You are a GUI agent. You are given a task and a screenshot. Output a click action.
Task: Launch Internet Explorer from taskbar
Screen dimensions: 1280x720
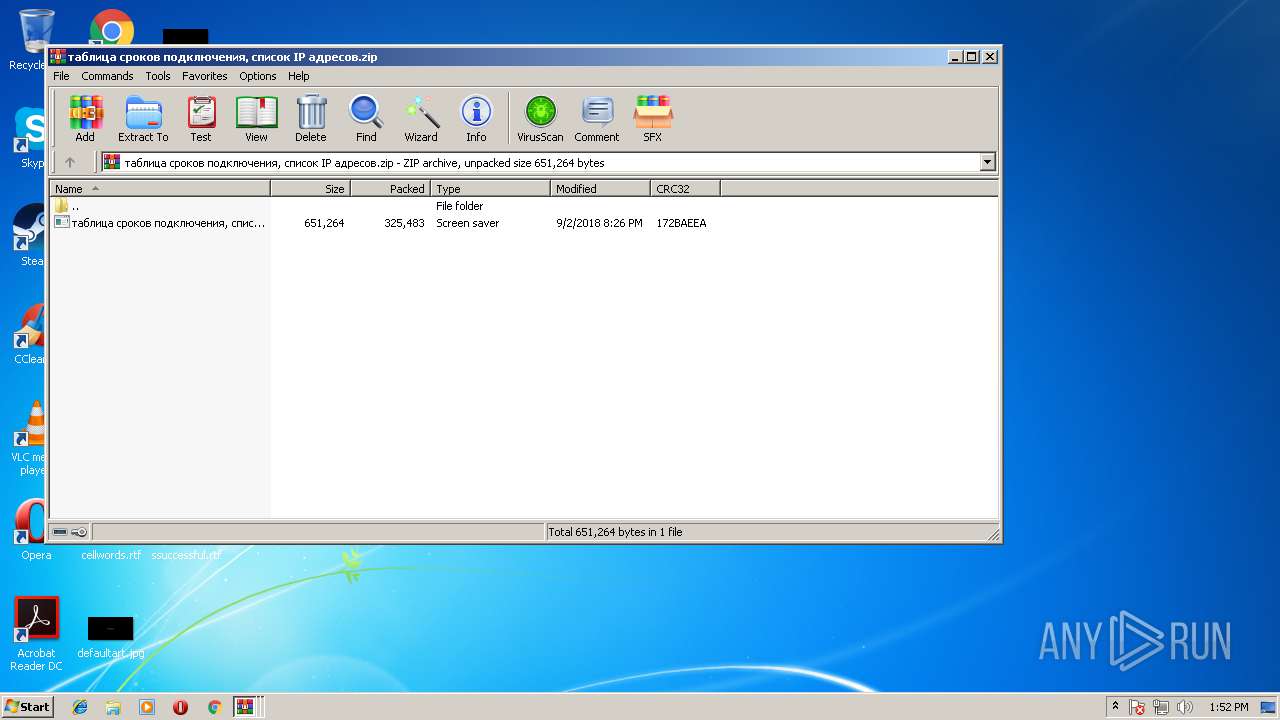tap(80, 707)
